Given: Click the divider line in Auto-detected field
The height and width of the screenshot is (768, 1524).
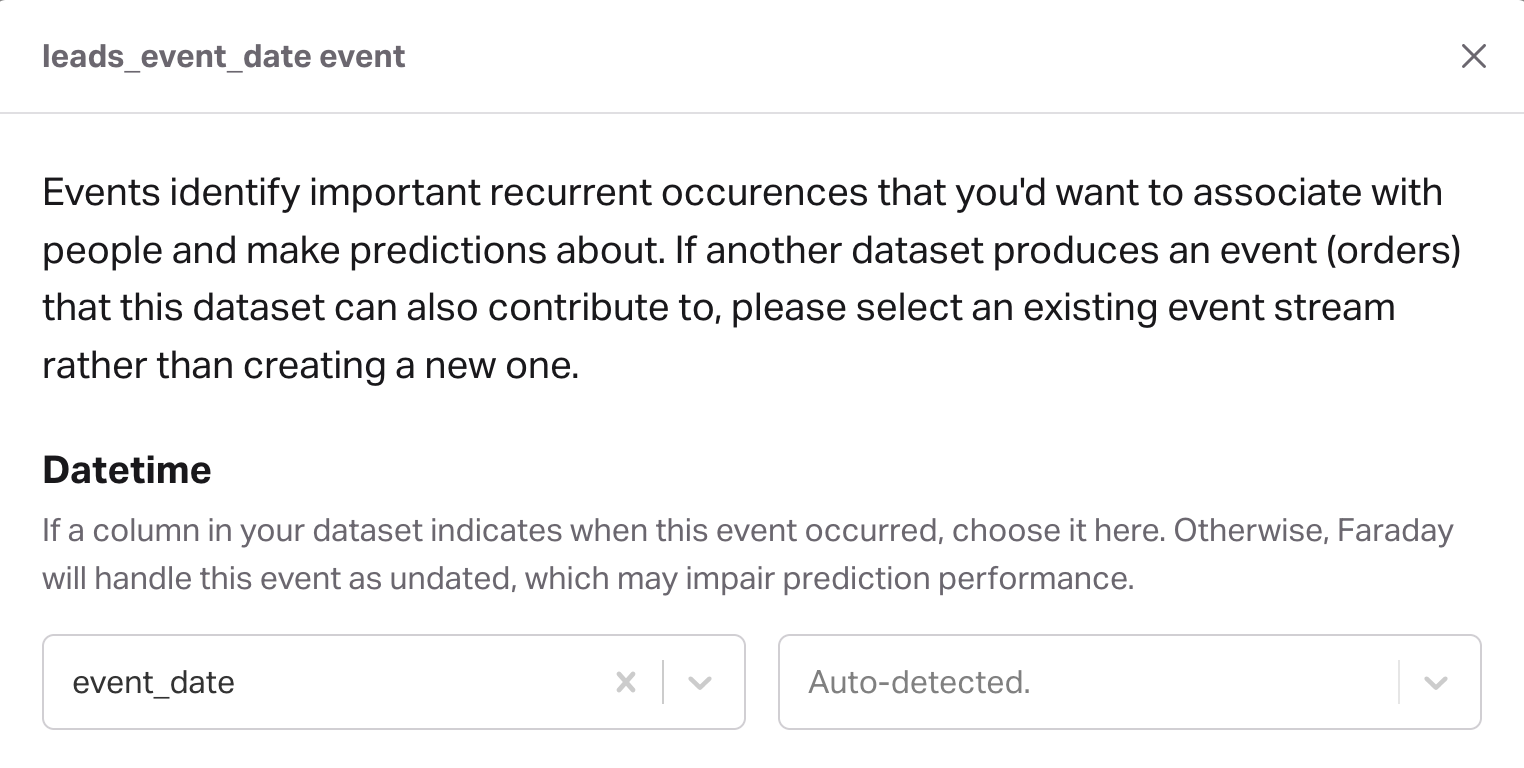Looking at the screenshot, I should 1399,682.
